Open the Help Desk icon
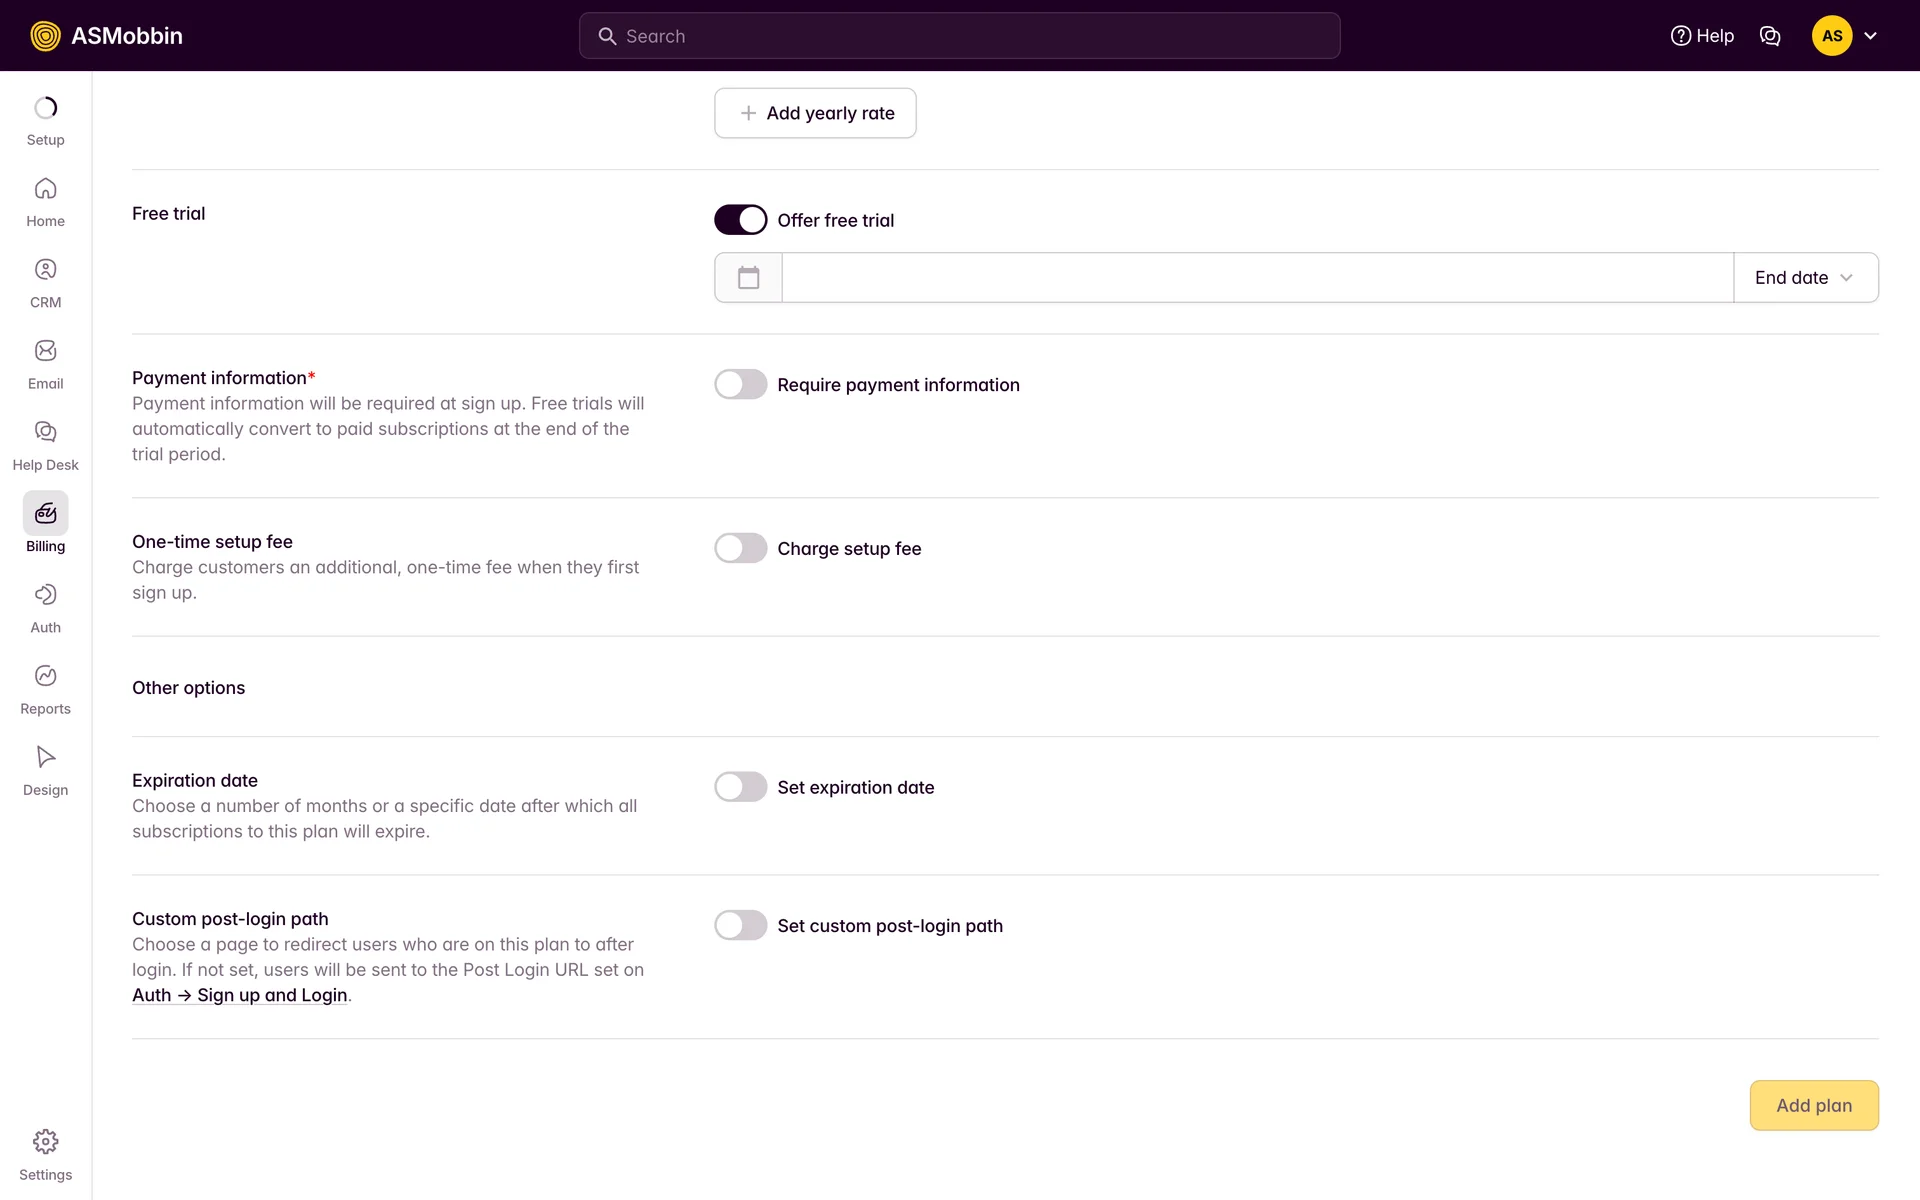Screen dimensions: 1920x1200 click(x=45, y=432)
